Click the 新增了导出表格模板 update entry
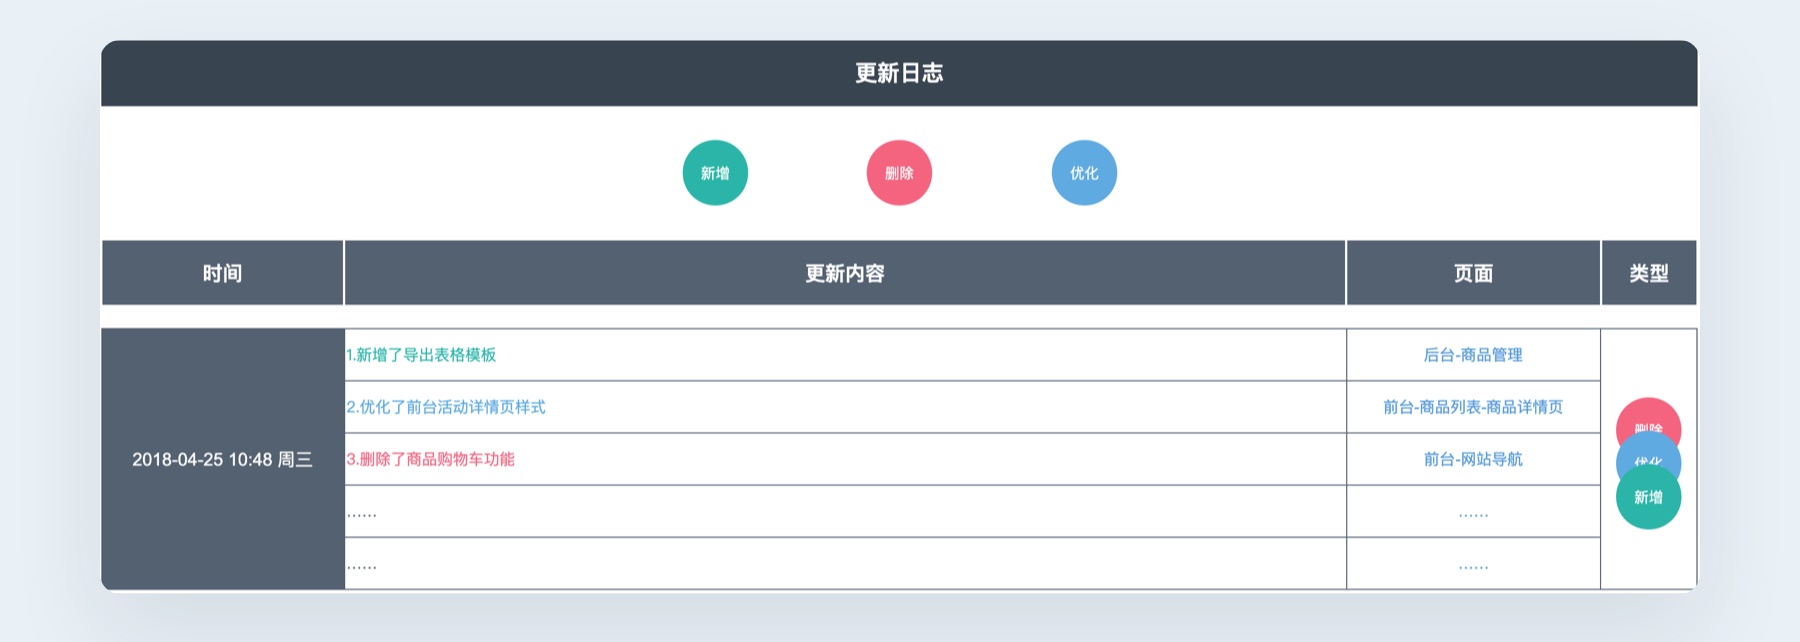Image resolution: width=1800 pixels, height=642 pixels. point(424,353)
